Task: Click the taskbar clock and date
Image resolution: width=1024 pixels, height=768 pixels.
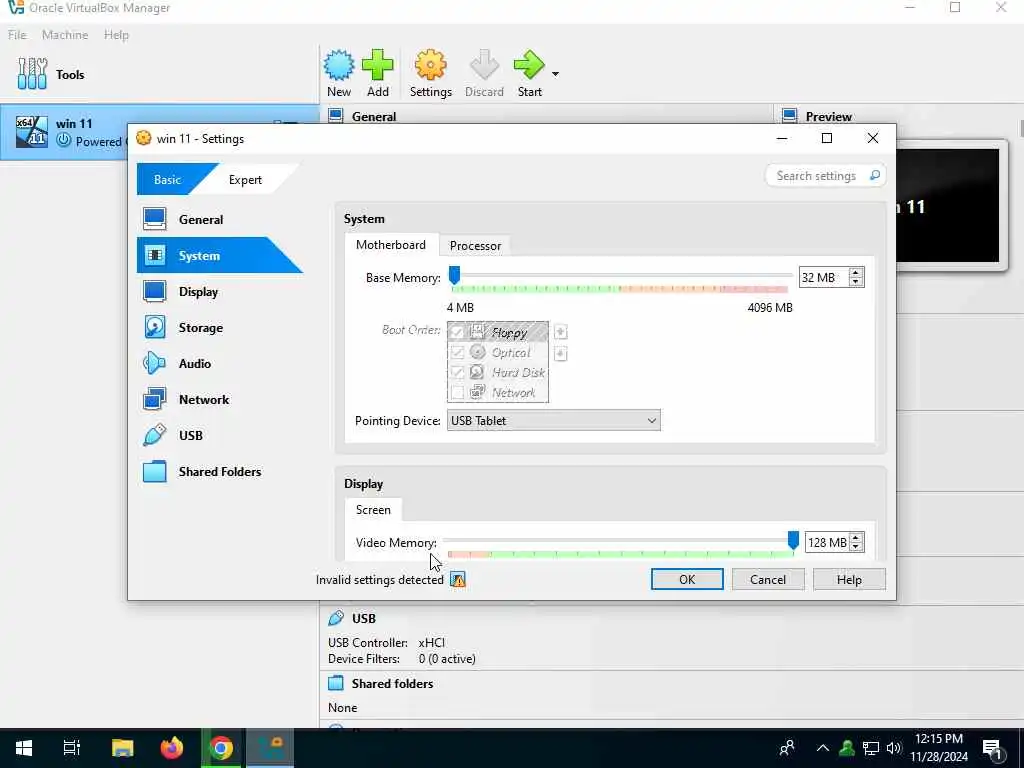Action: [939, 748]
